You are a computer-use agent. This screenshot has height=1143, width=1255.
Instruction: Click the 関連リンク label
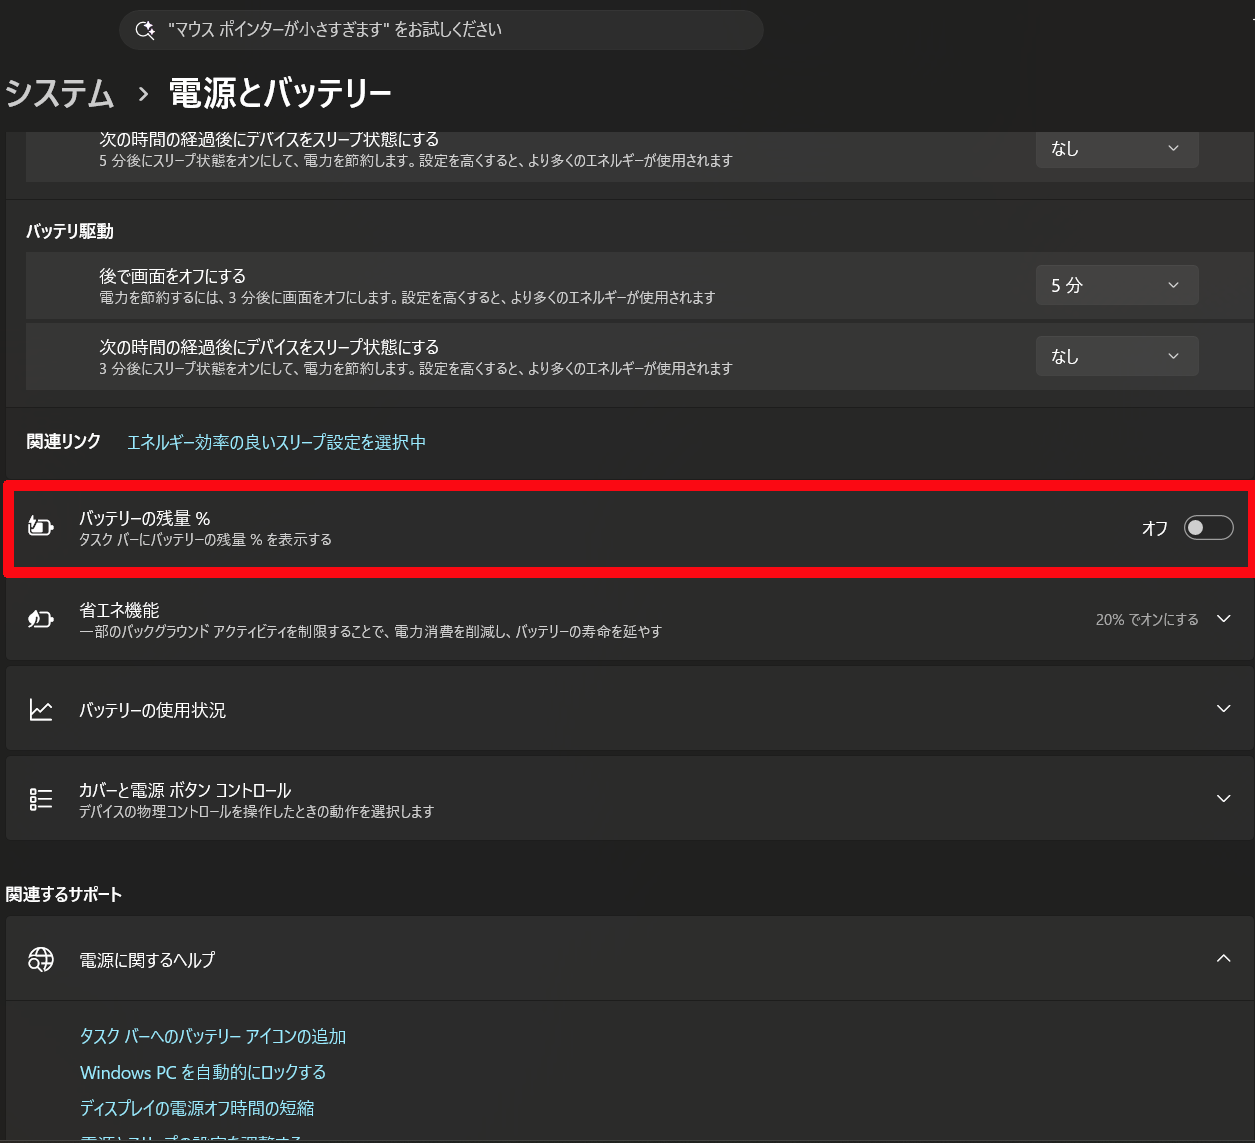(64, 441)
